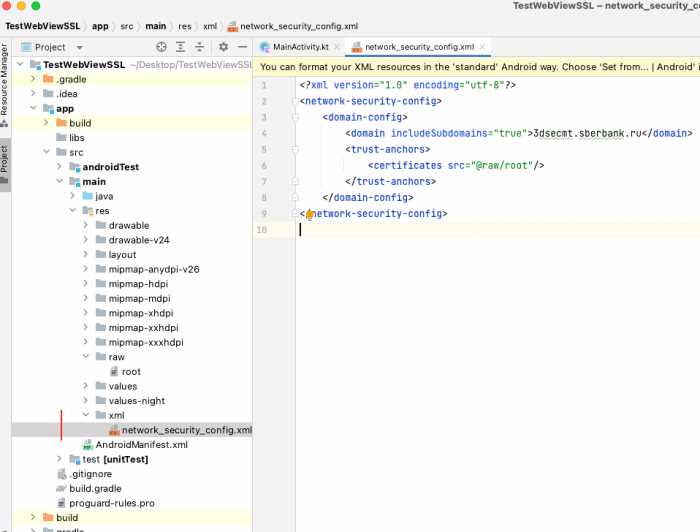Select the values folder
The image size is (700, 532).
click(x=117, y=386)
